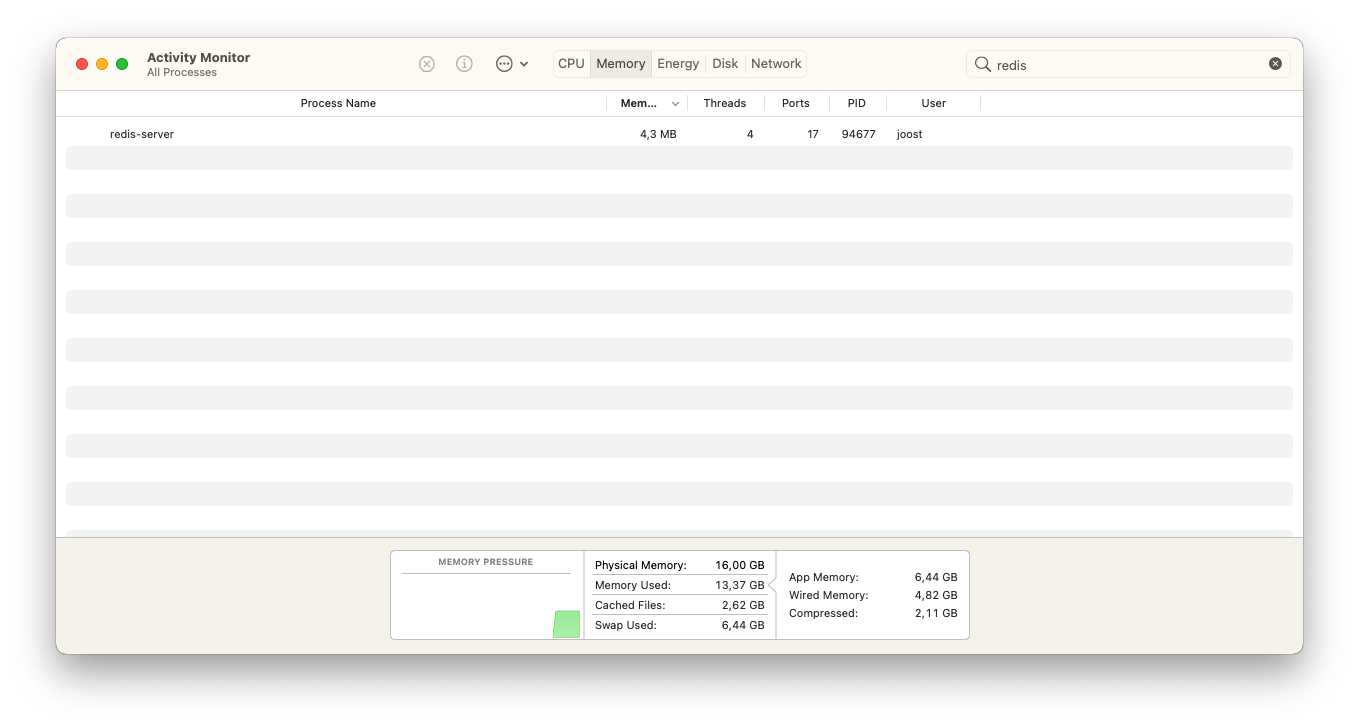Screen dimensions: 1359x728
Task: Click the magnifying glass search icon
Action: click(x=982, y=64)
